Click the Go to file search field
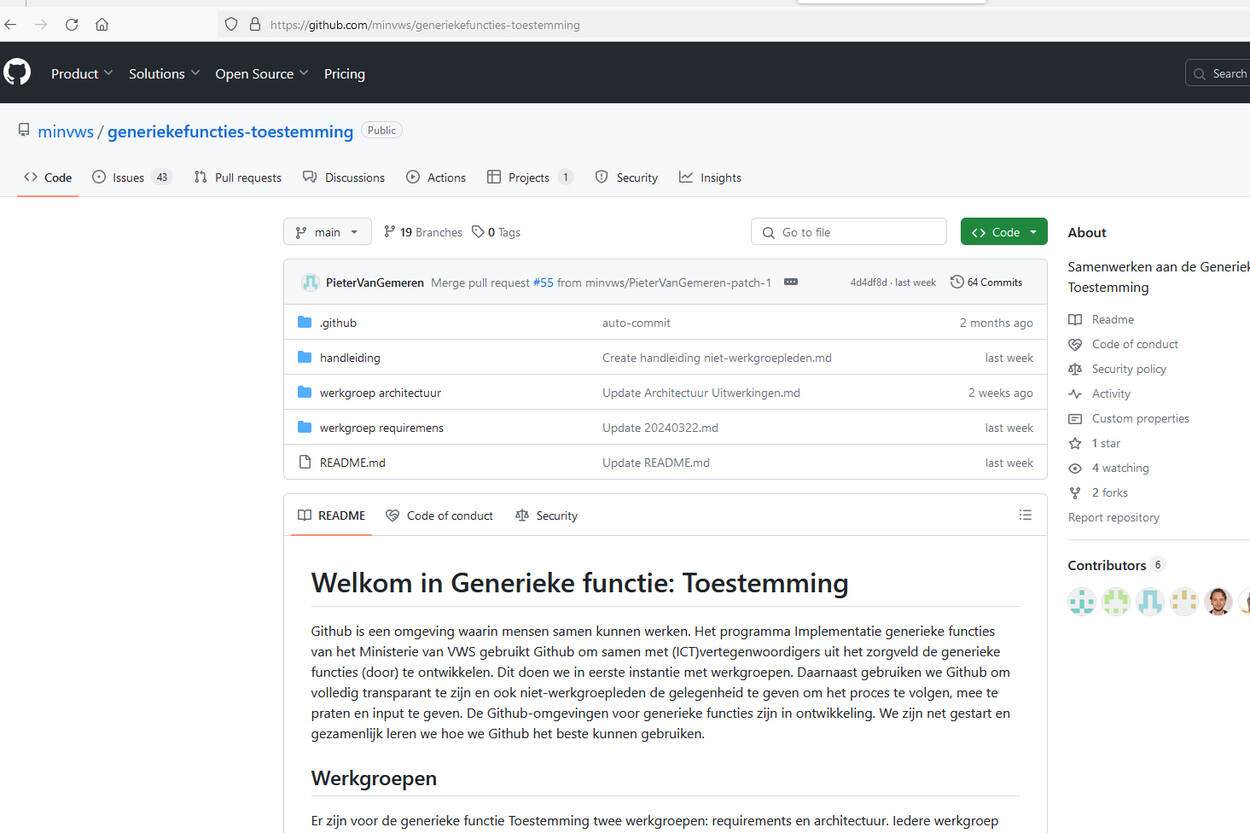1250x833 pixels. pyautogui.click(x=848, y=232)
